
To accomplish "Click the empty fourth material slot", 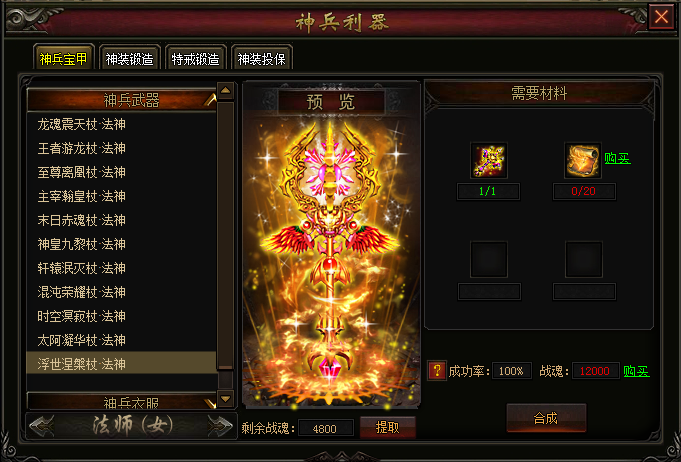I will [583, 259].
